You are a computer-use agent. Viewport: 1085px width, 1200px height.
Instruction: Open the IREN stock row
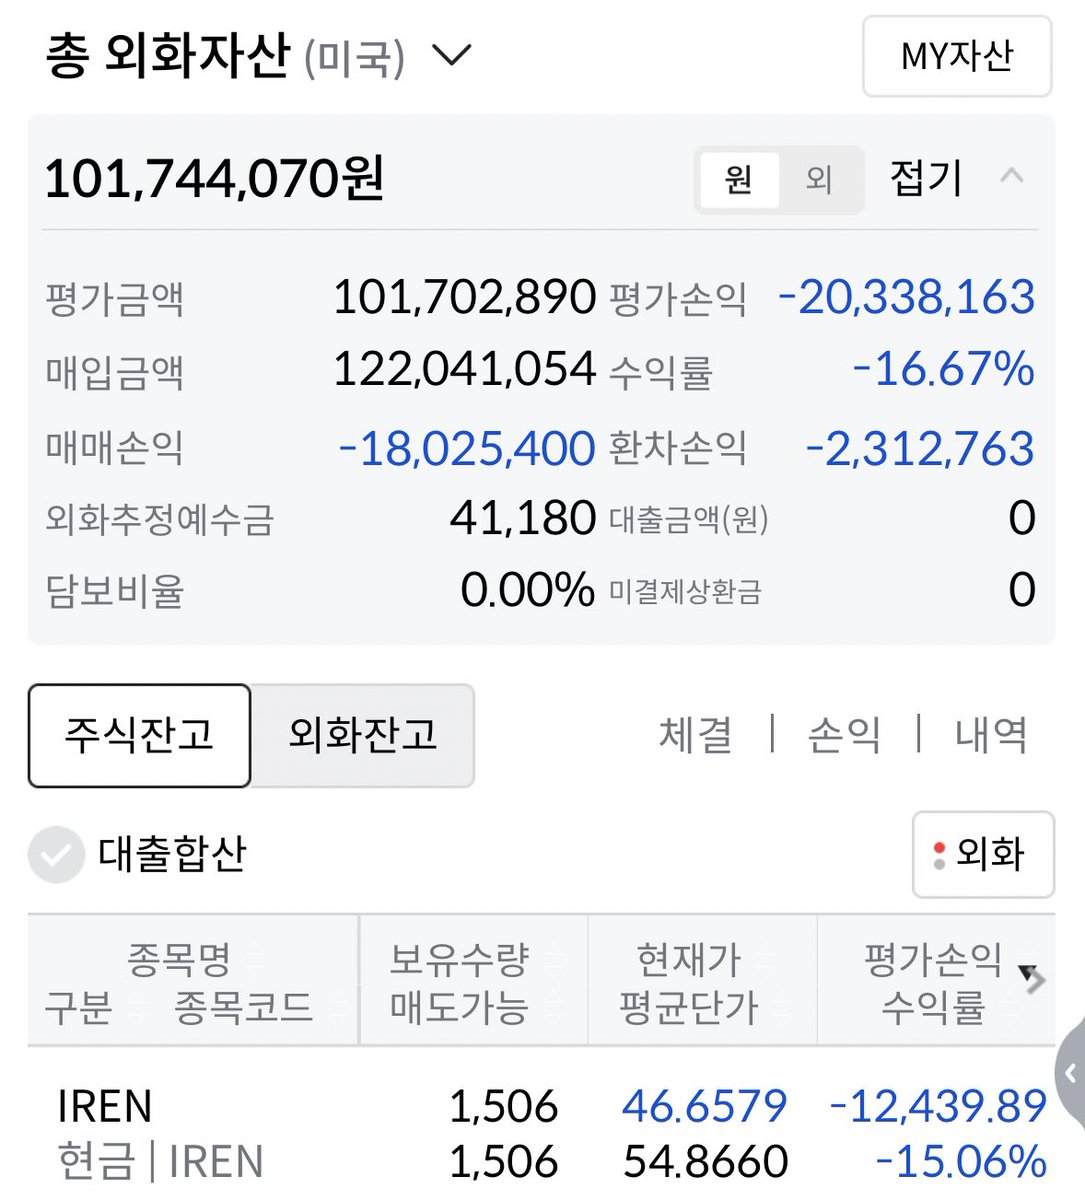coord(541,1134)
